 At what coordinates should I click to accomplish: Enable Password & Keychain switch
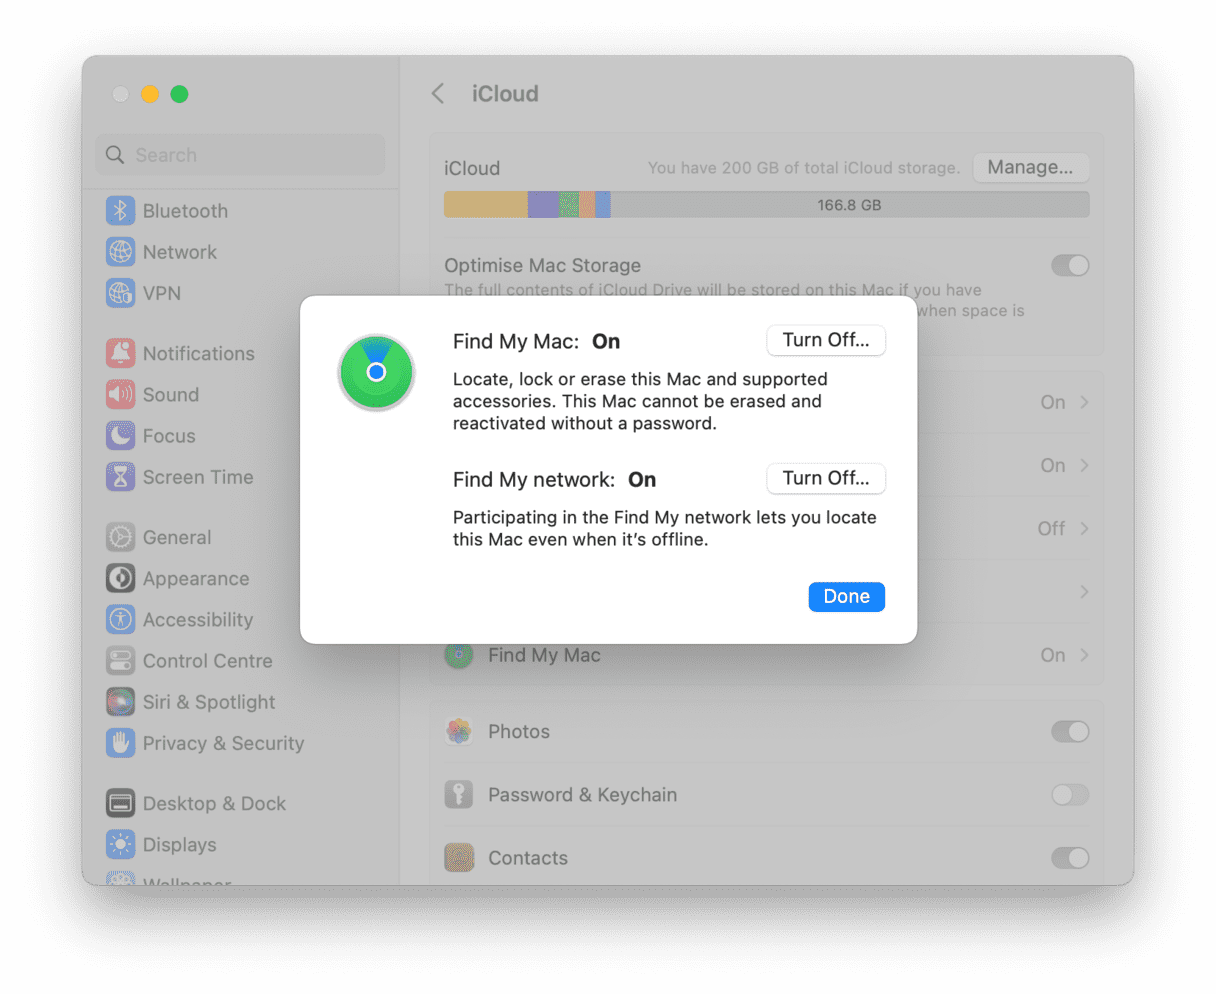1070,795
